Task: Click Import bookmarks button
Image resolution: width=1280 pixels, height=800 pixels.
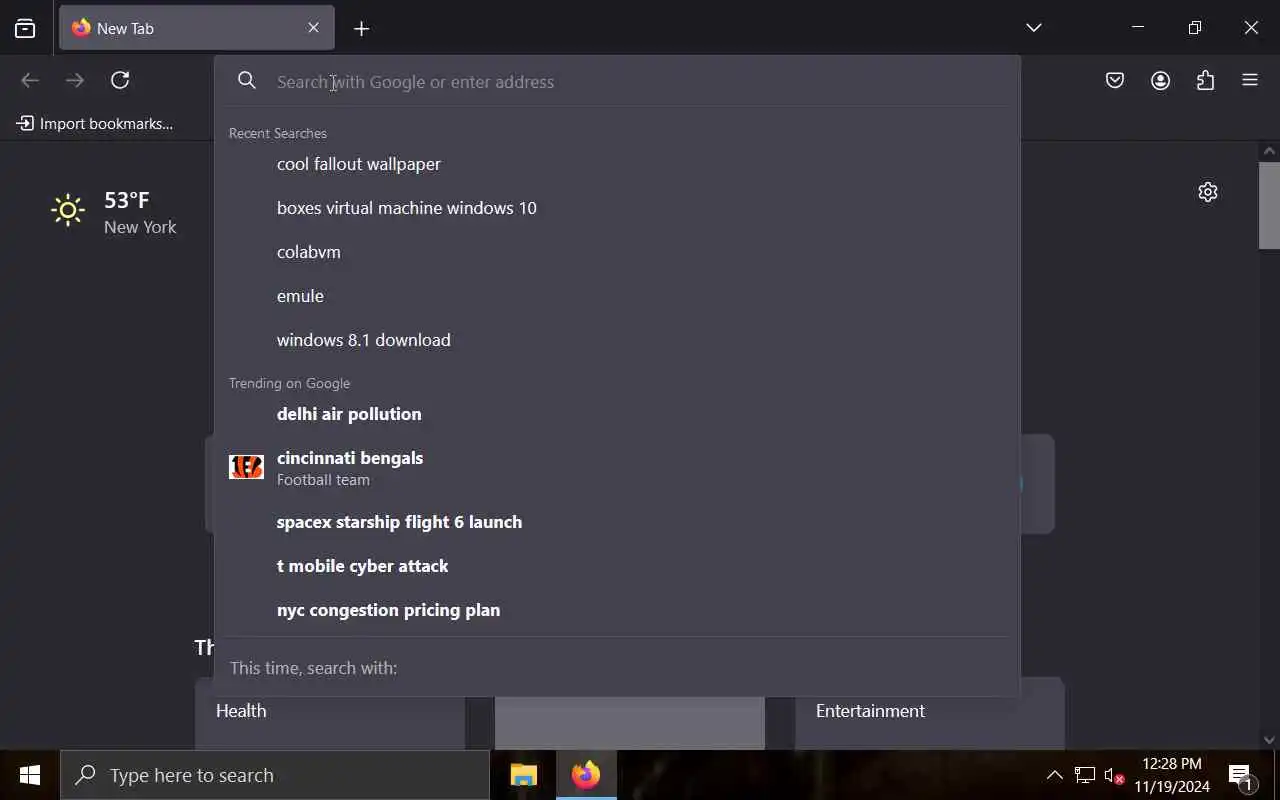Action: pyautogui.click(x=95, y=124)
